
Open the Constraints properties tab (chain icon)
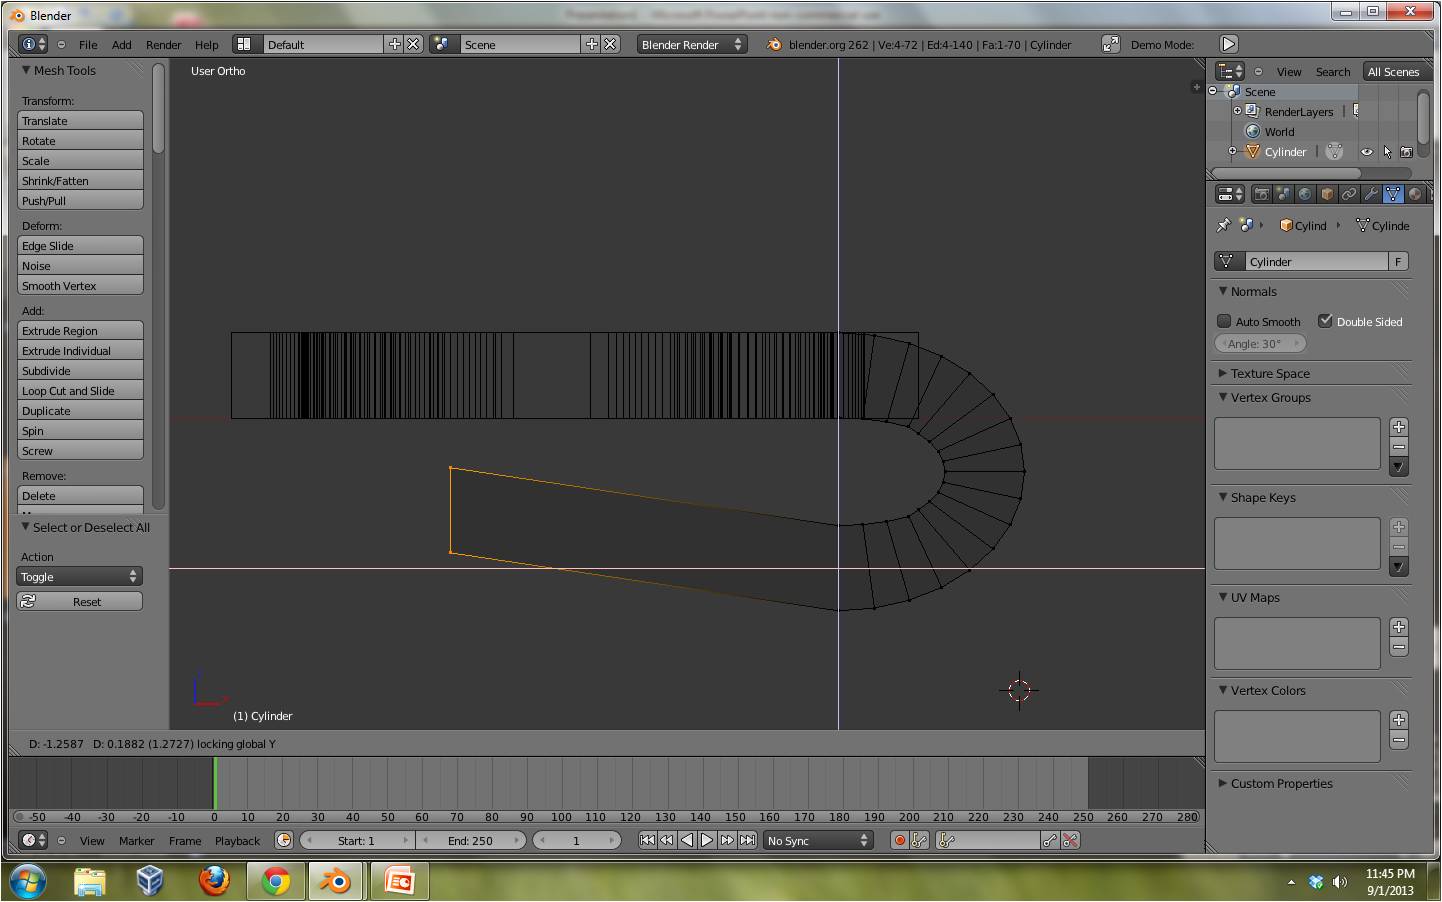[x=1349, y=194]
